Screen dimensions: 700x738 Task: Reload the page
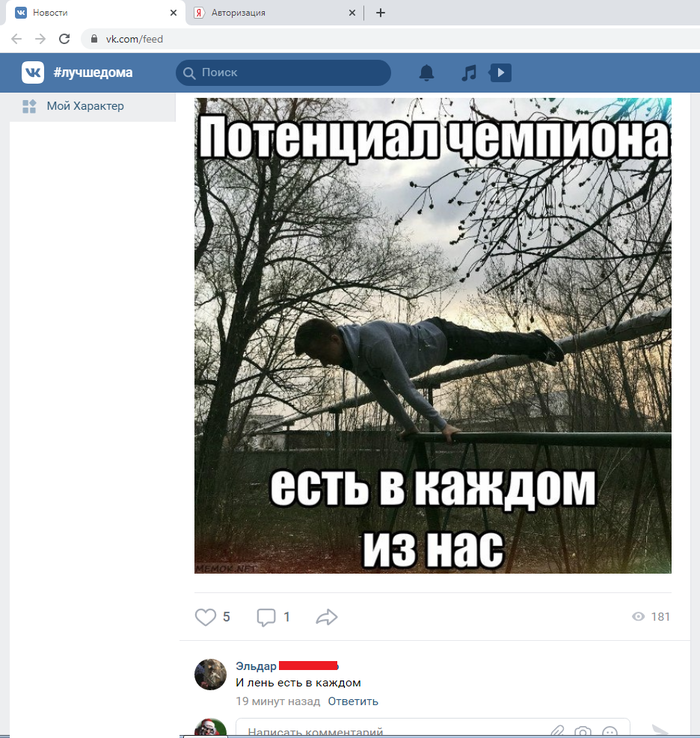tap(64, 39)
